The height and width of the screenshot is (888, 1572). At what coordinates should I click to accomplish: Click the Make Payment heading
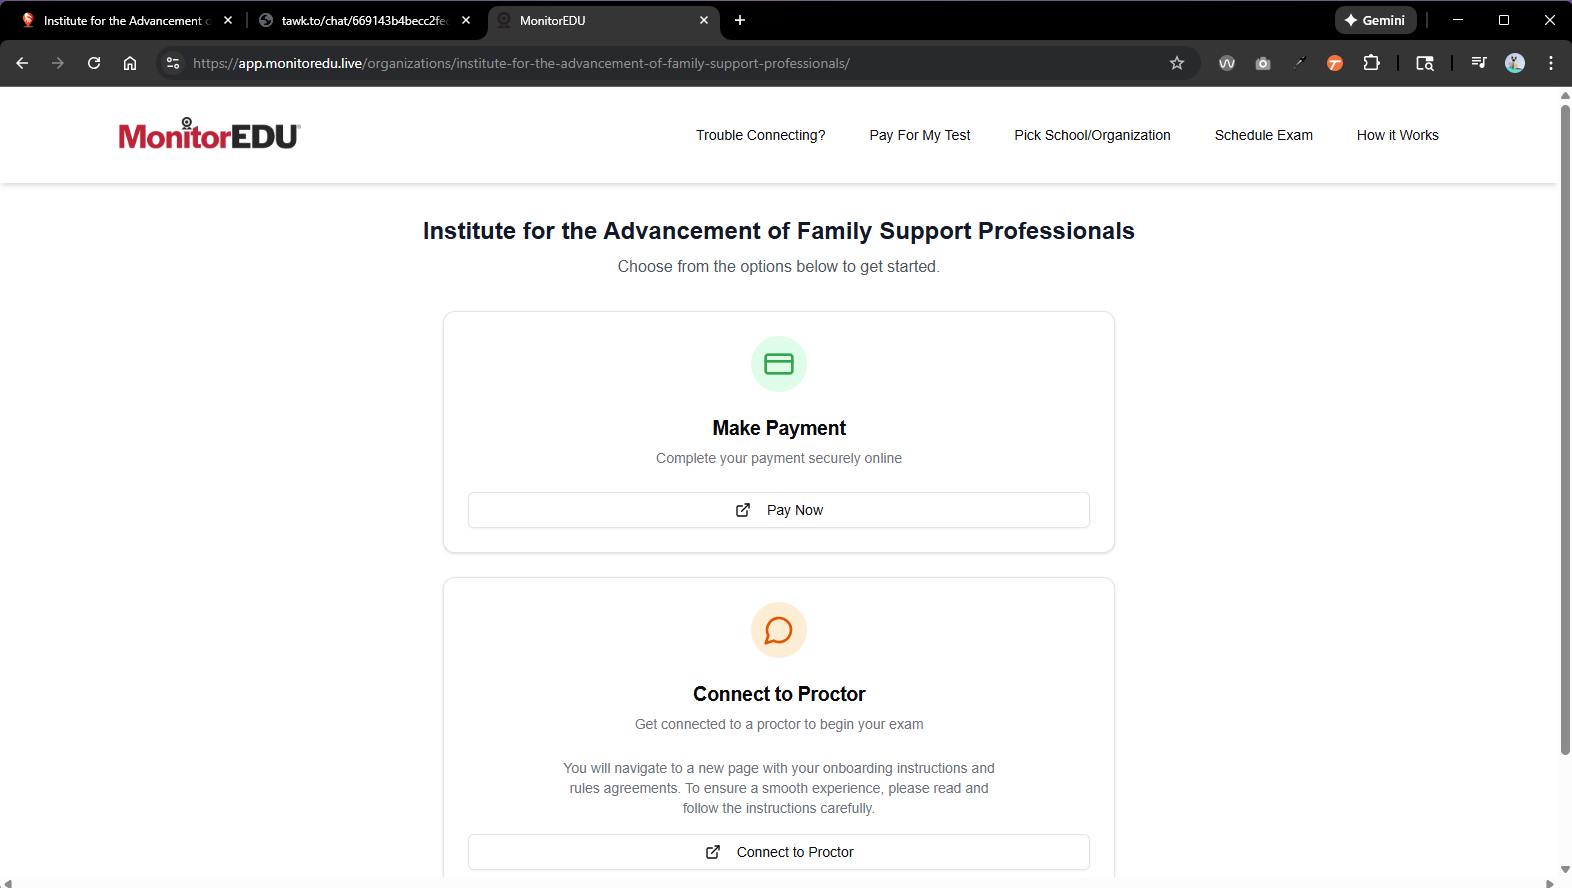(x=779, y=428)
